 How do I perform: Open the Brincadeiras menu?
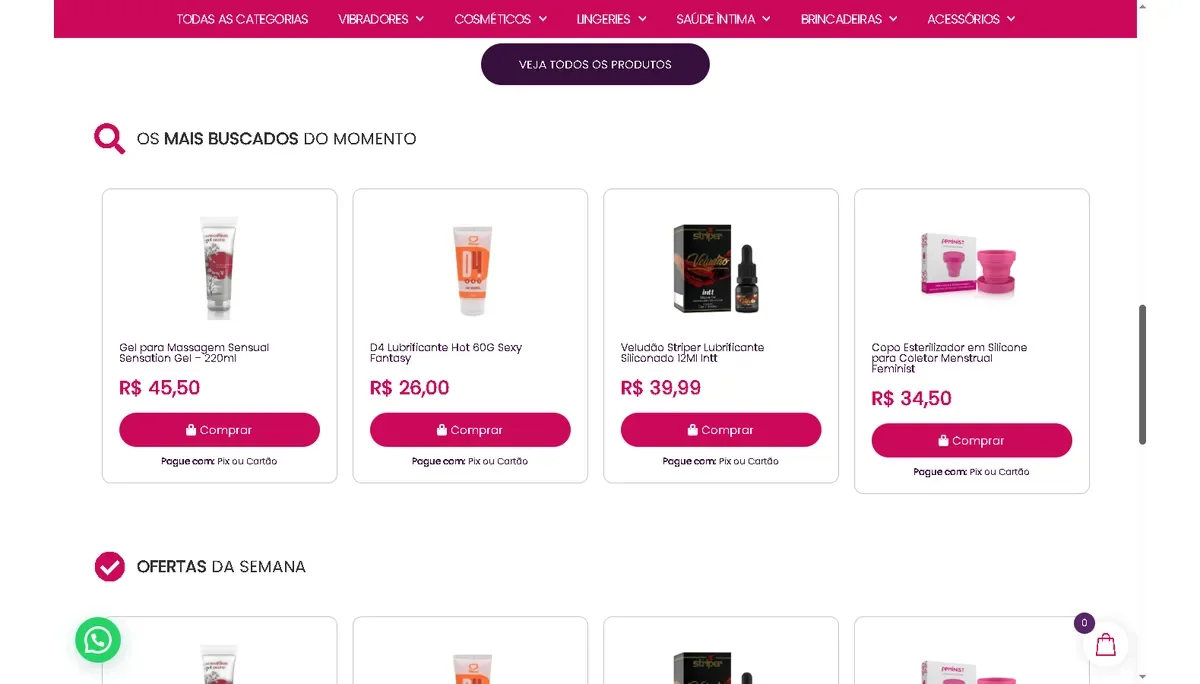tap(849, 19)
